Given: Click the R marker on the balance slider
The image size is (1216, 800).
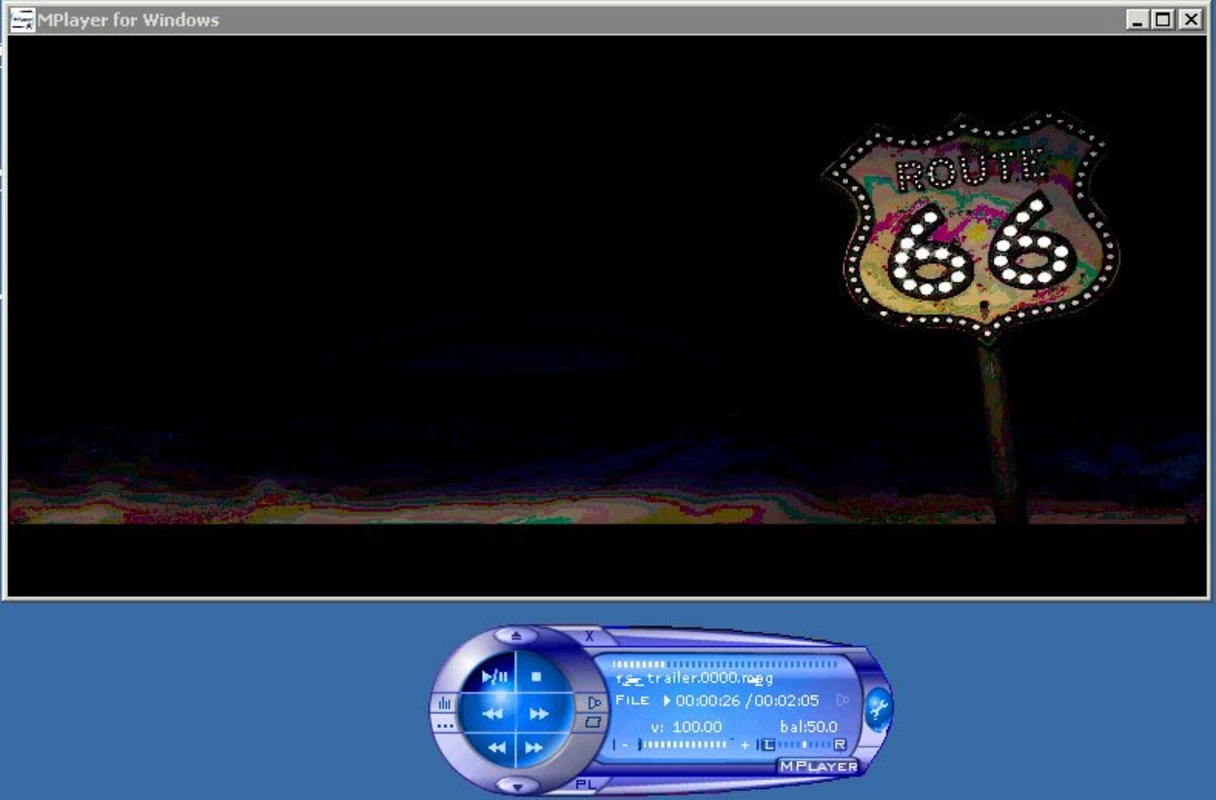Looking at the screenshot, I should pyautogui.click(x=839, y=745).
